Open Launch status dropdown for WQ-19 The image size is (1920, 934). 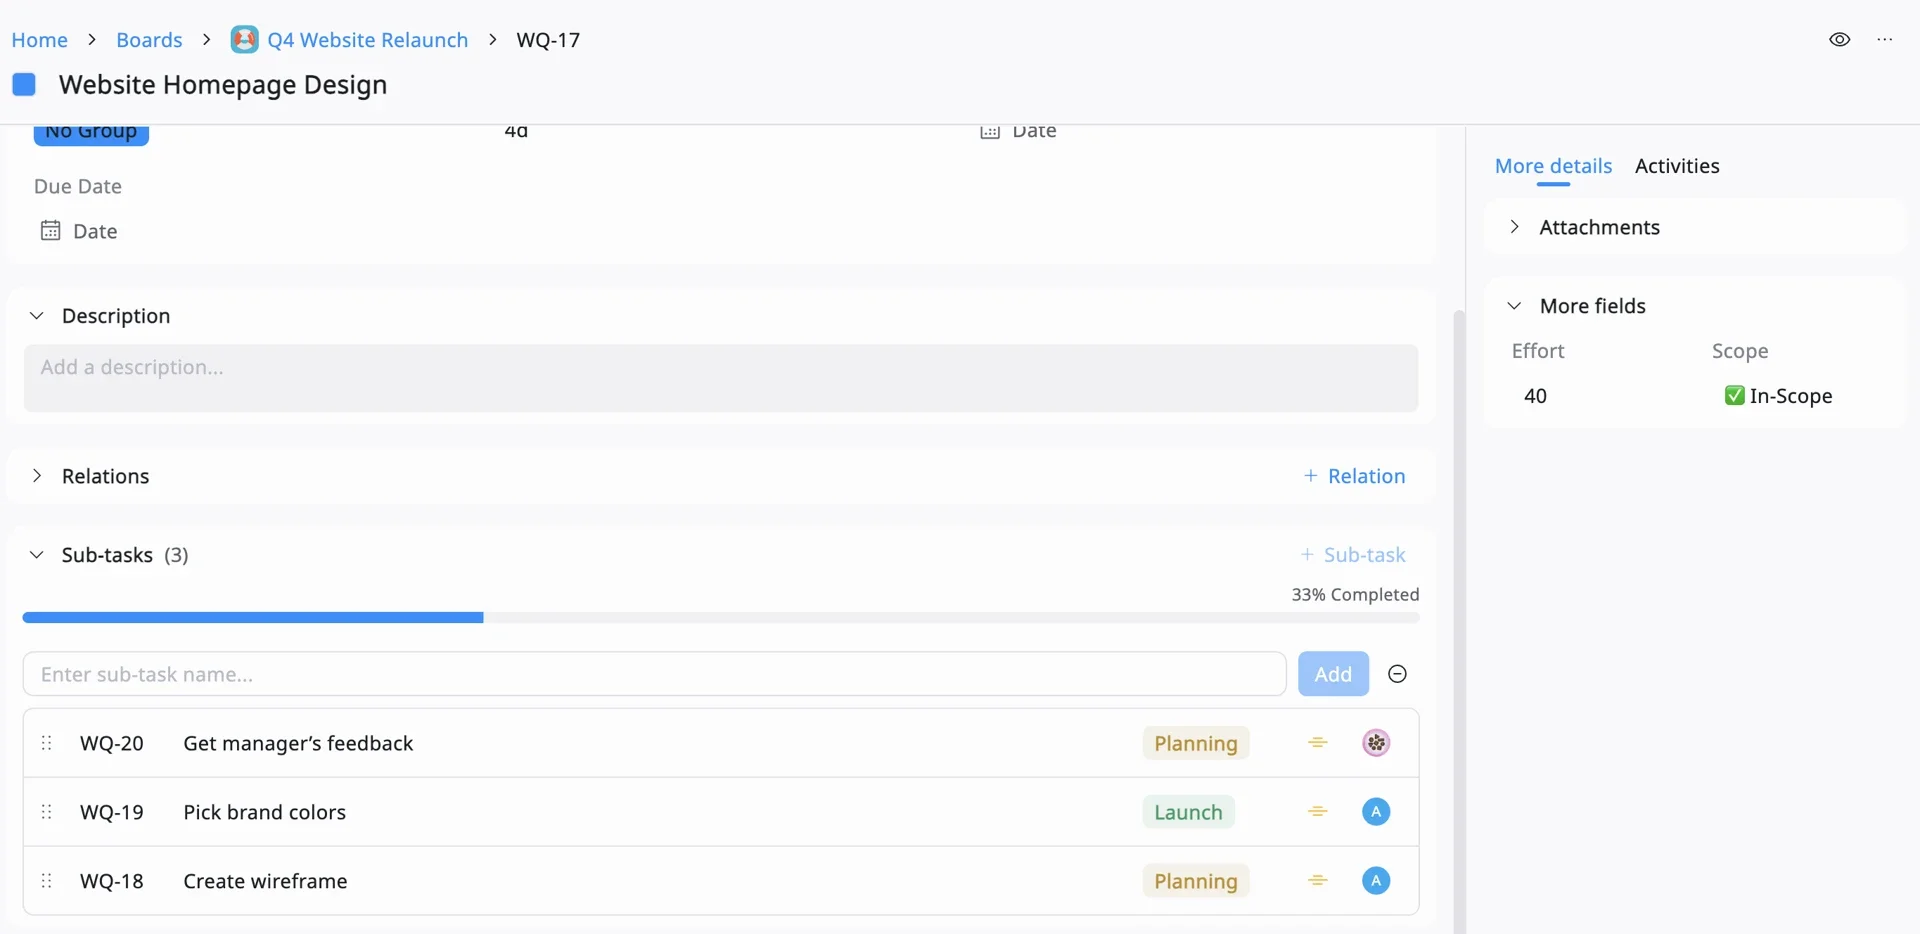[1188, 812]
